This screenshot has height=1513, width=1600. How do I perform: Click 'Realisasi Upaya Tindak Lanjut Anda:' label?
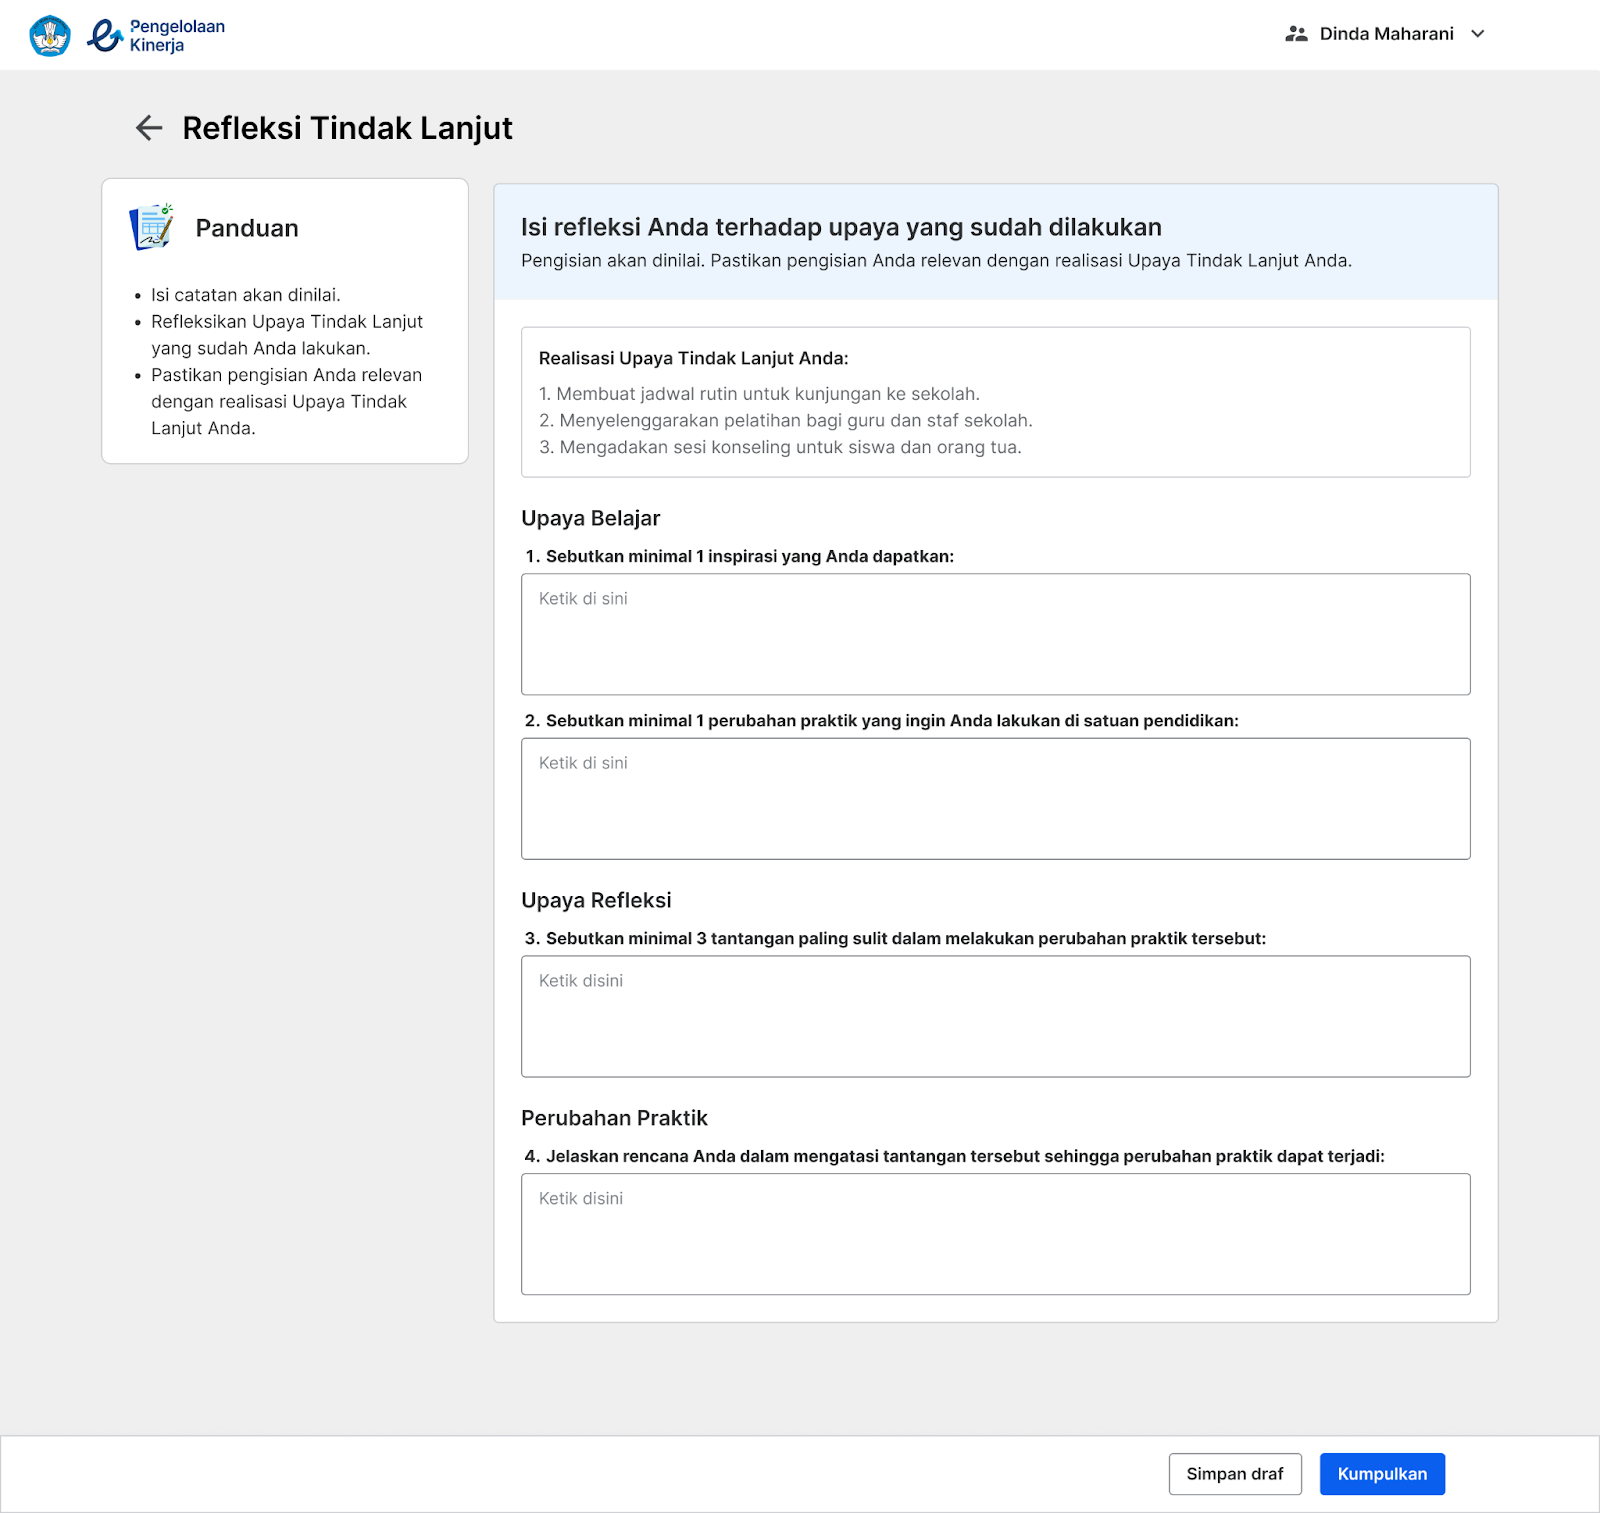(693, 358)
